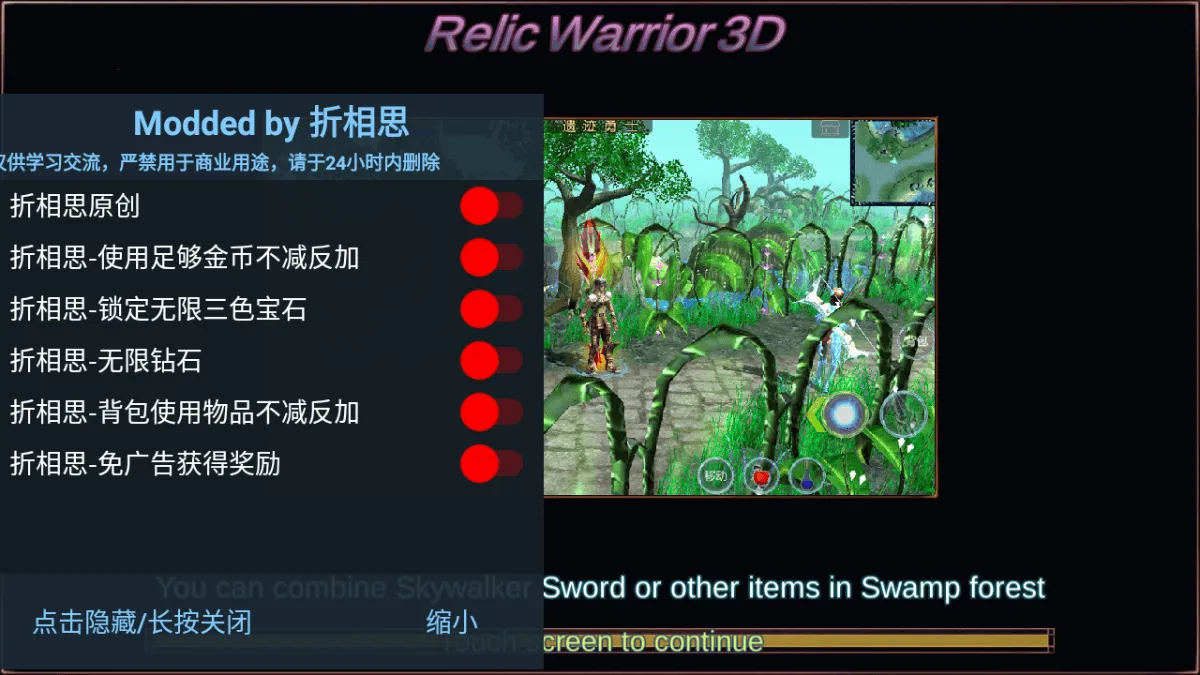Open the shop icon beside the minimap
The height and width of the screenshot is (675, 1200).
pyautogui.click(x=829, y=128)
